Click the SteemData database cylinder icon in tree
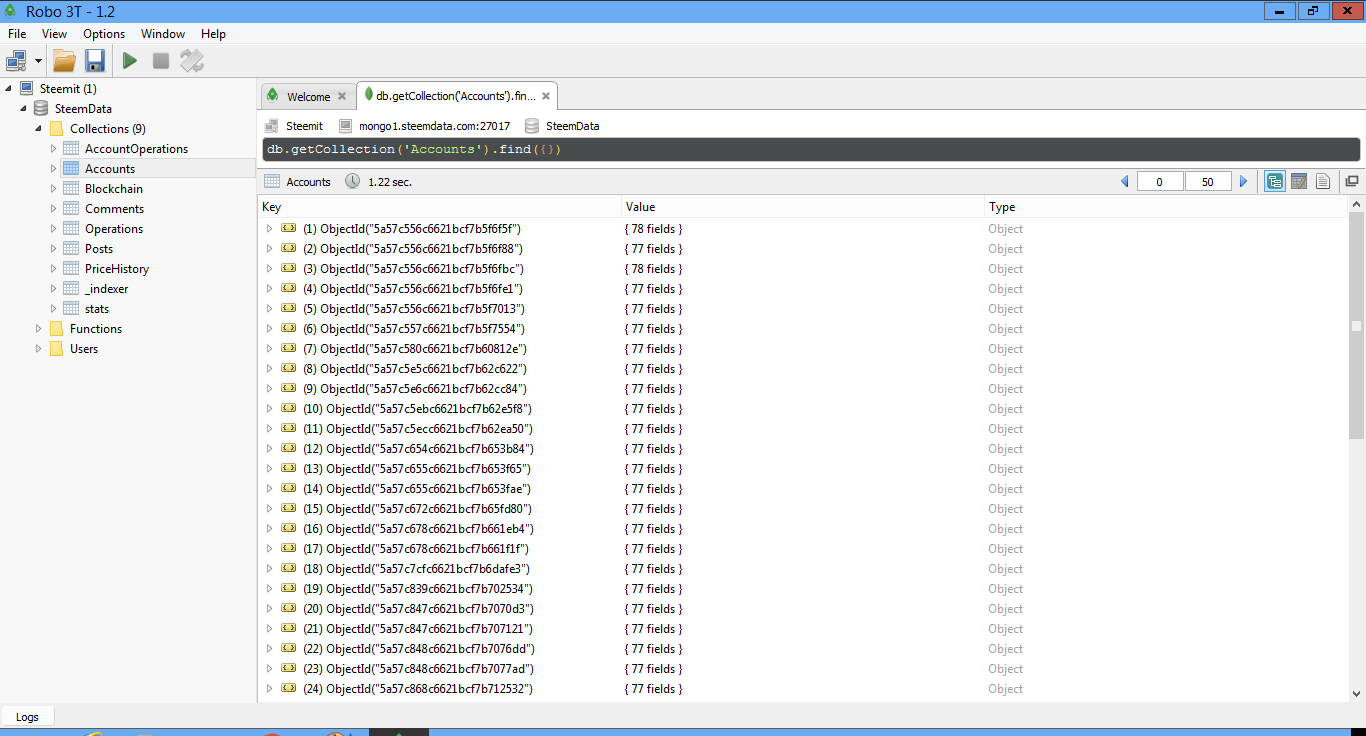 point(41,108)
